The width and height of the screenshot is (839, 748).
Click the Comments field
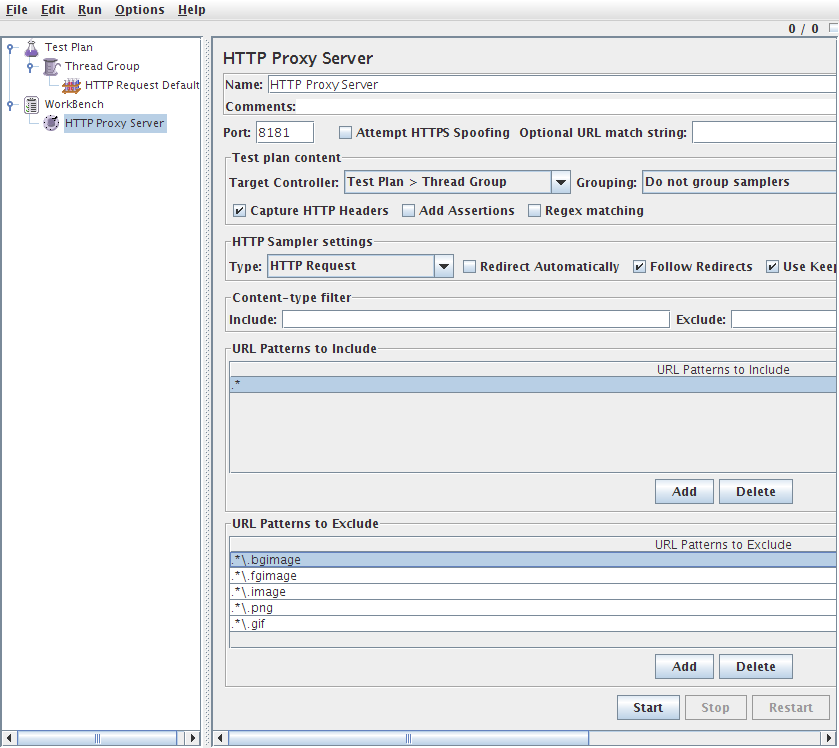(567, 106)
